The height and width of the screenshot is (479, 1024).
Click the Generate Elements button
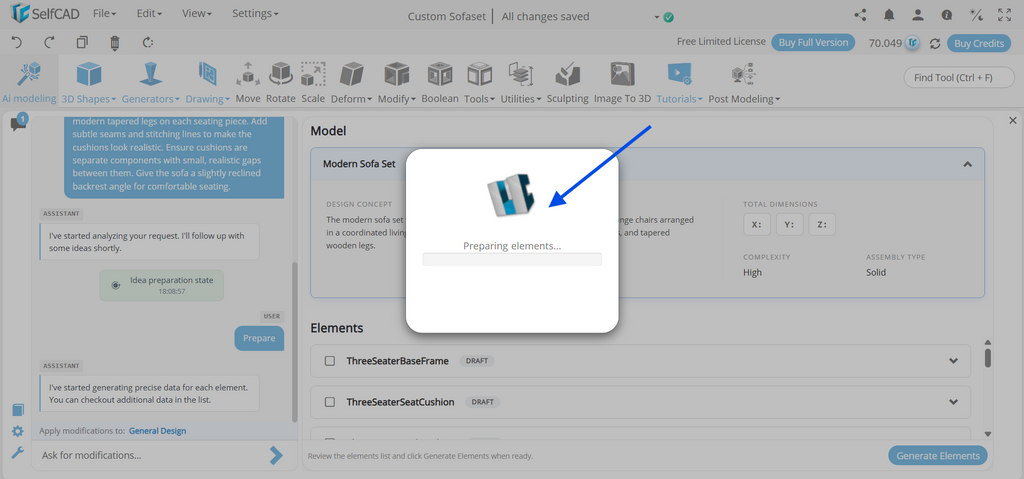tap(938, 455)
